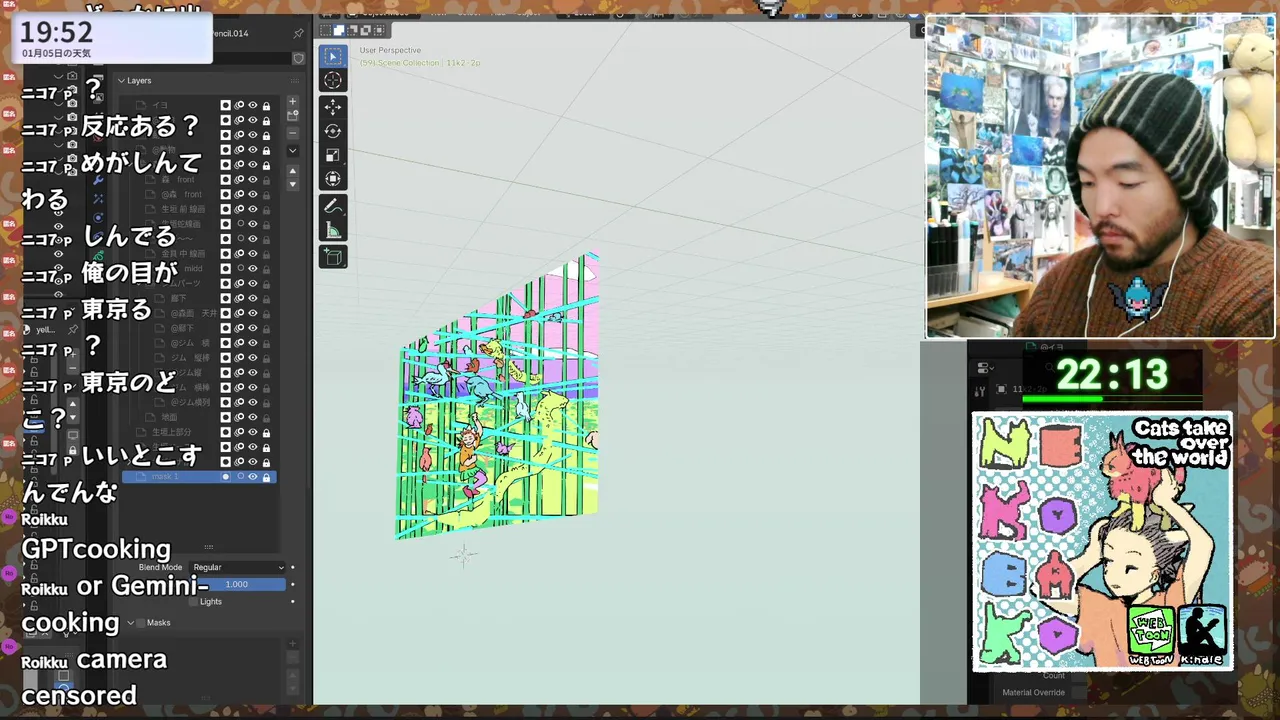This screenshot has height=720, width=1280.
Task: Select the grease pencil drawing in viewport
Action: point(497,398)
